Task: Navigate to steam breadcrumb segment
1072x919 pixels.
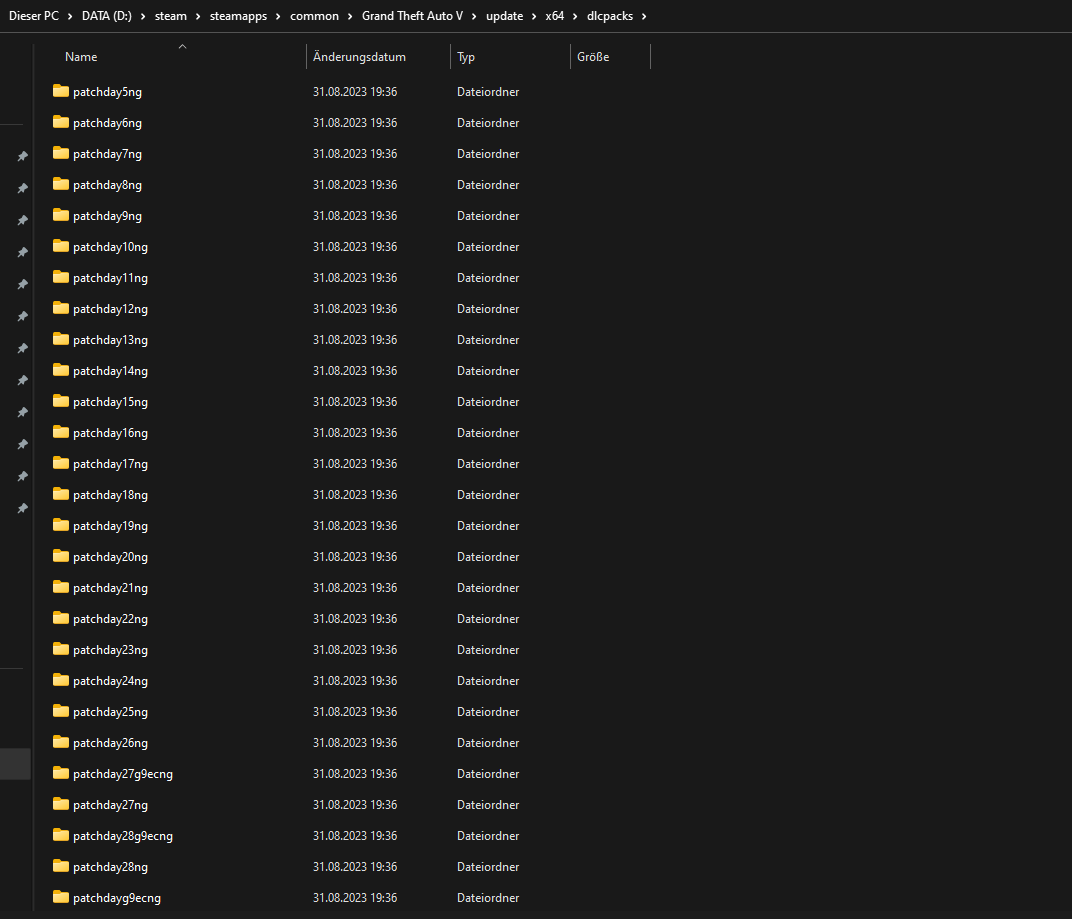Action: point(171,16)
